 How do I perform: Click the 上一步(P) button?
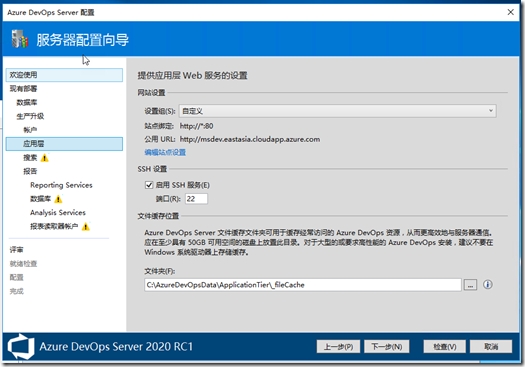(338, 347)
